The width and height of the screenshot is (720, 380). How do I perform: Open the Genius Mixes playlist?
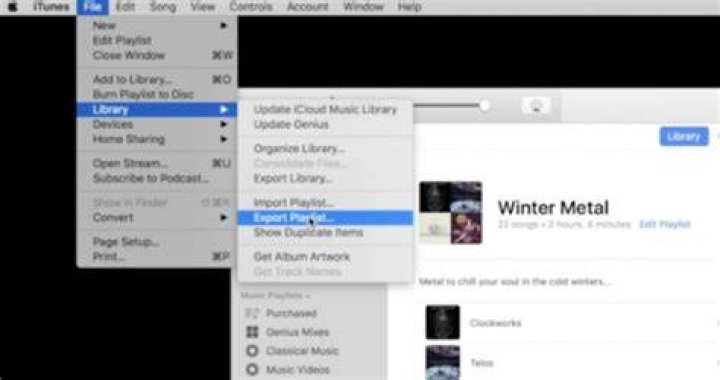pyautogui.click(x=298, y=332)
